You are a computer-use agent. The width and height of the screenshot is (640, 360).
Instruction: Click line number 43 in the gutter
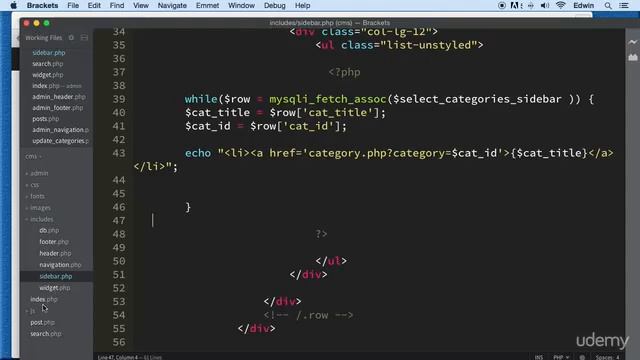coord(119,153)
